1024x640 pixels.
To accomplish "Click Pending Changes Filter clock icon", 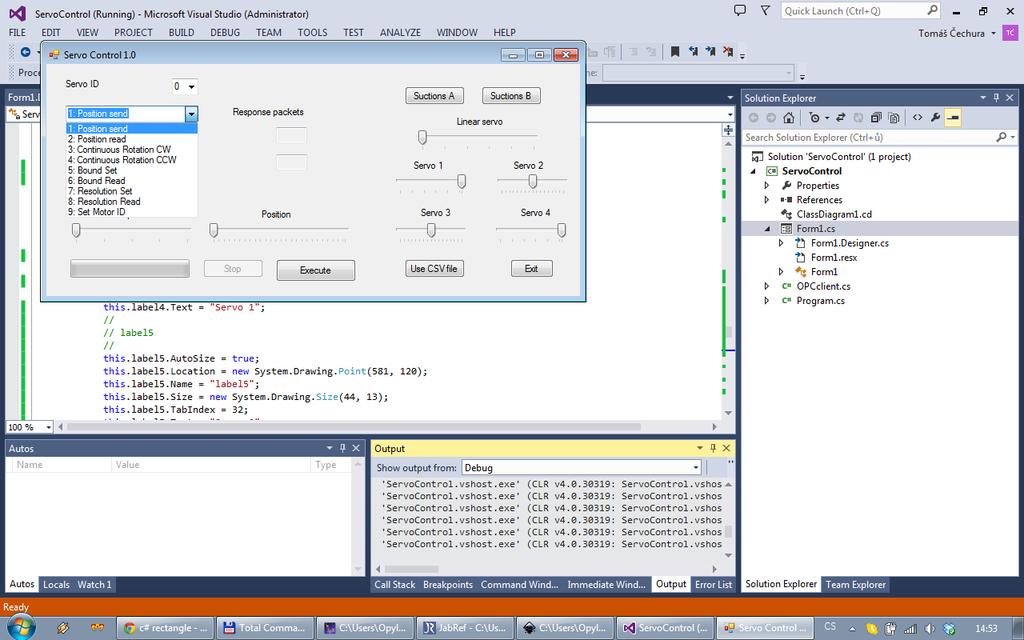I will tap(814, 118).
